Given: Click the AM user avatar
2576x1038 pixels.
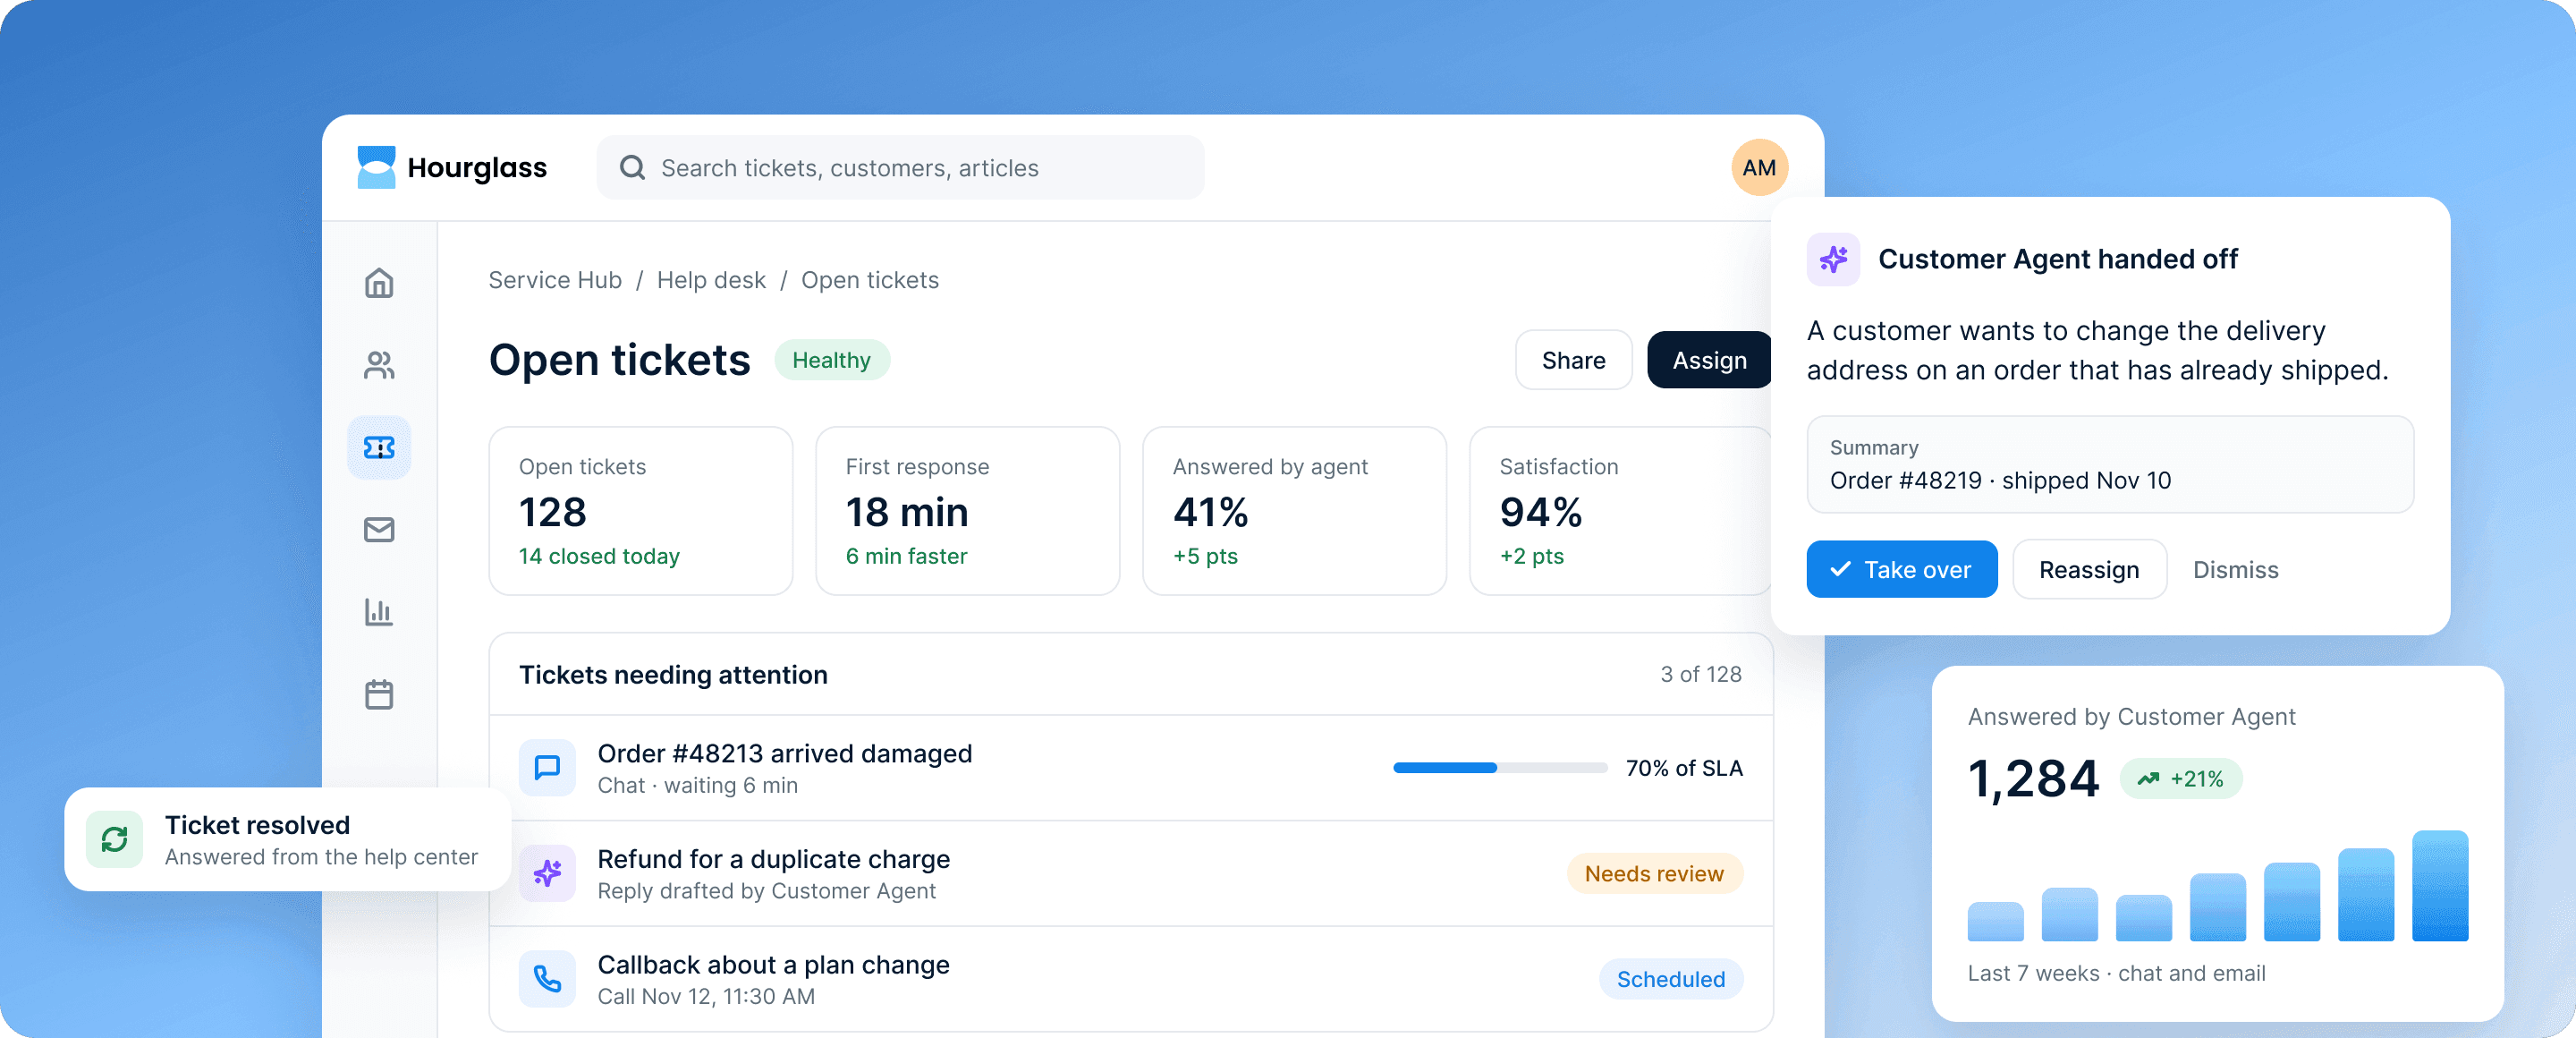Looking at the screenshot, I should point(1759,167).
